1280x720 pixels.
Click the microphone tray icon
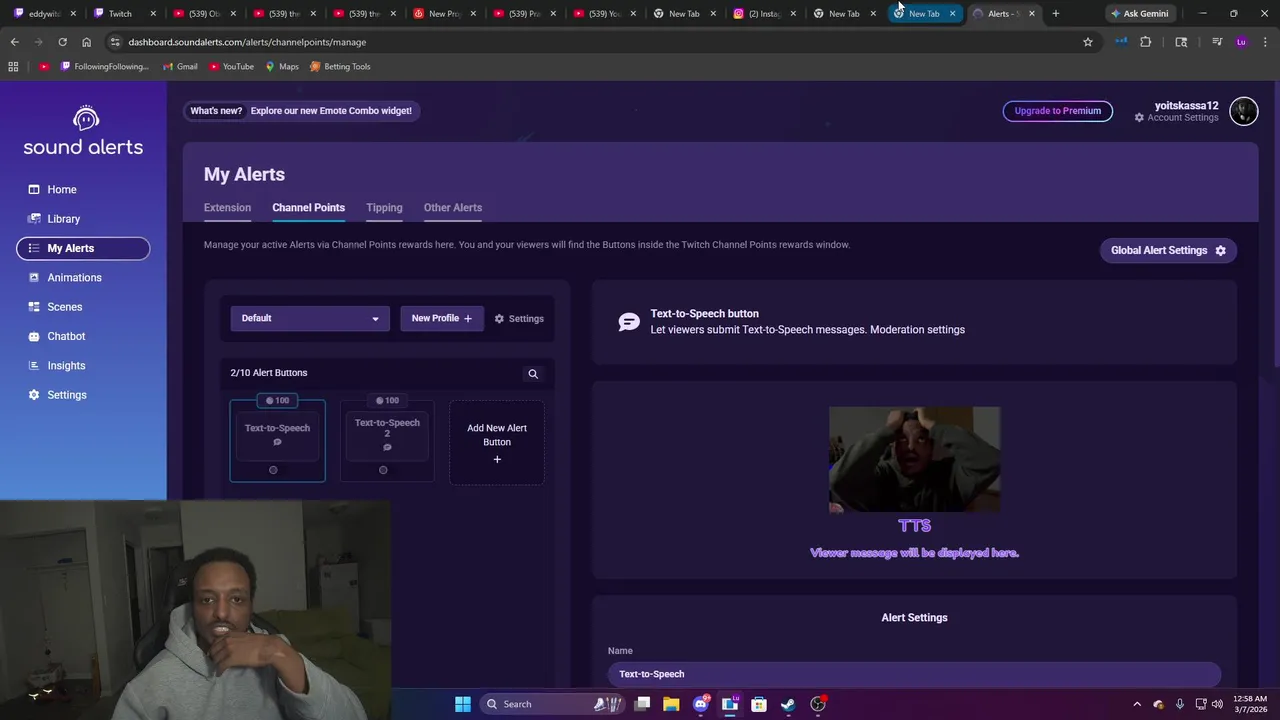pos(1180,704)
